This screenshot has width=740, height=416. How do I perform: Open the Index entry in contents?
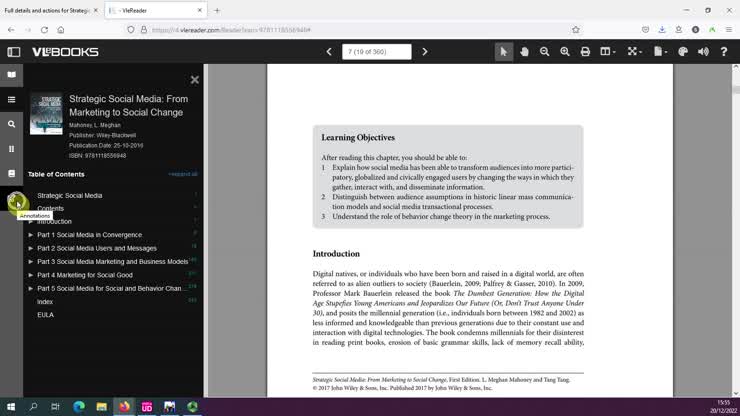45,301
